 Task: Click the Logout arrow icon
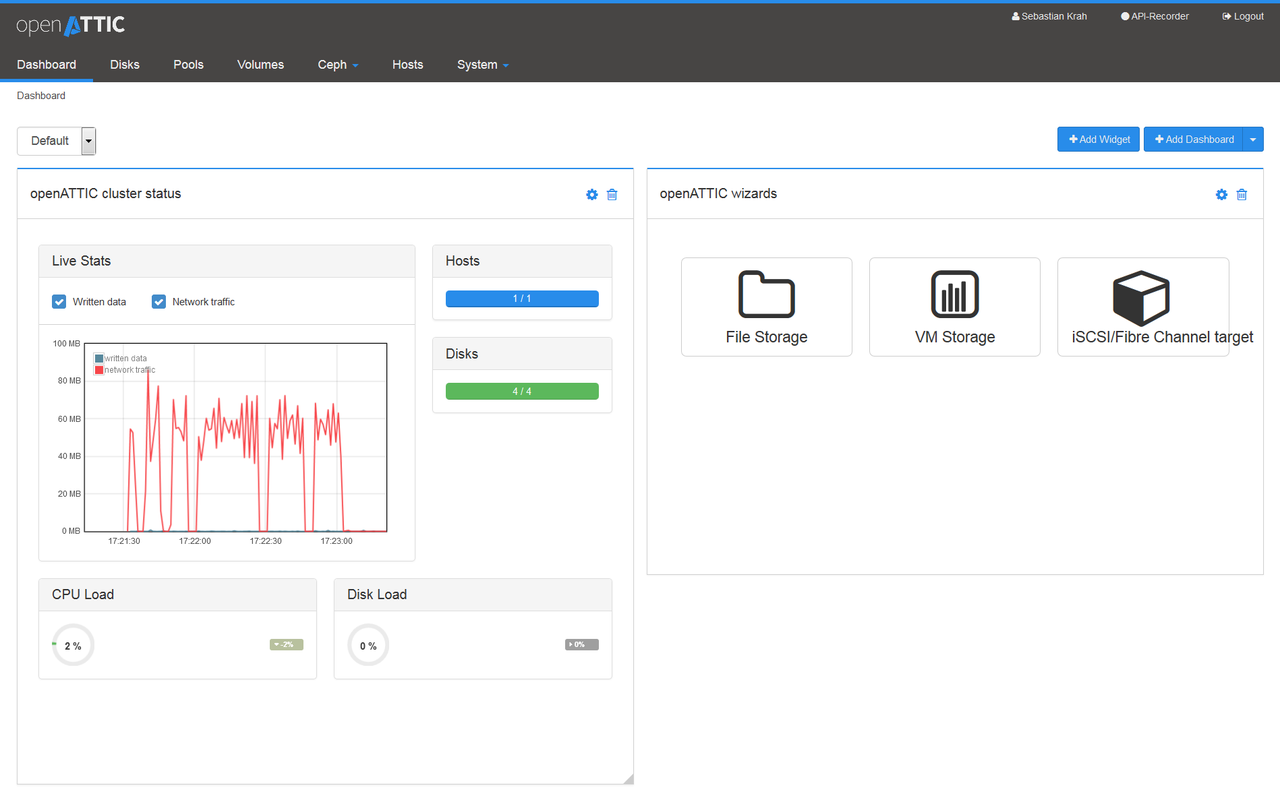tap(1227, 17)
